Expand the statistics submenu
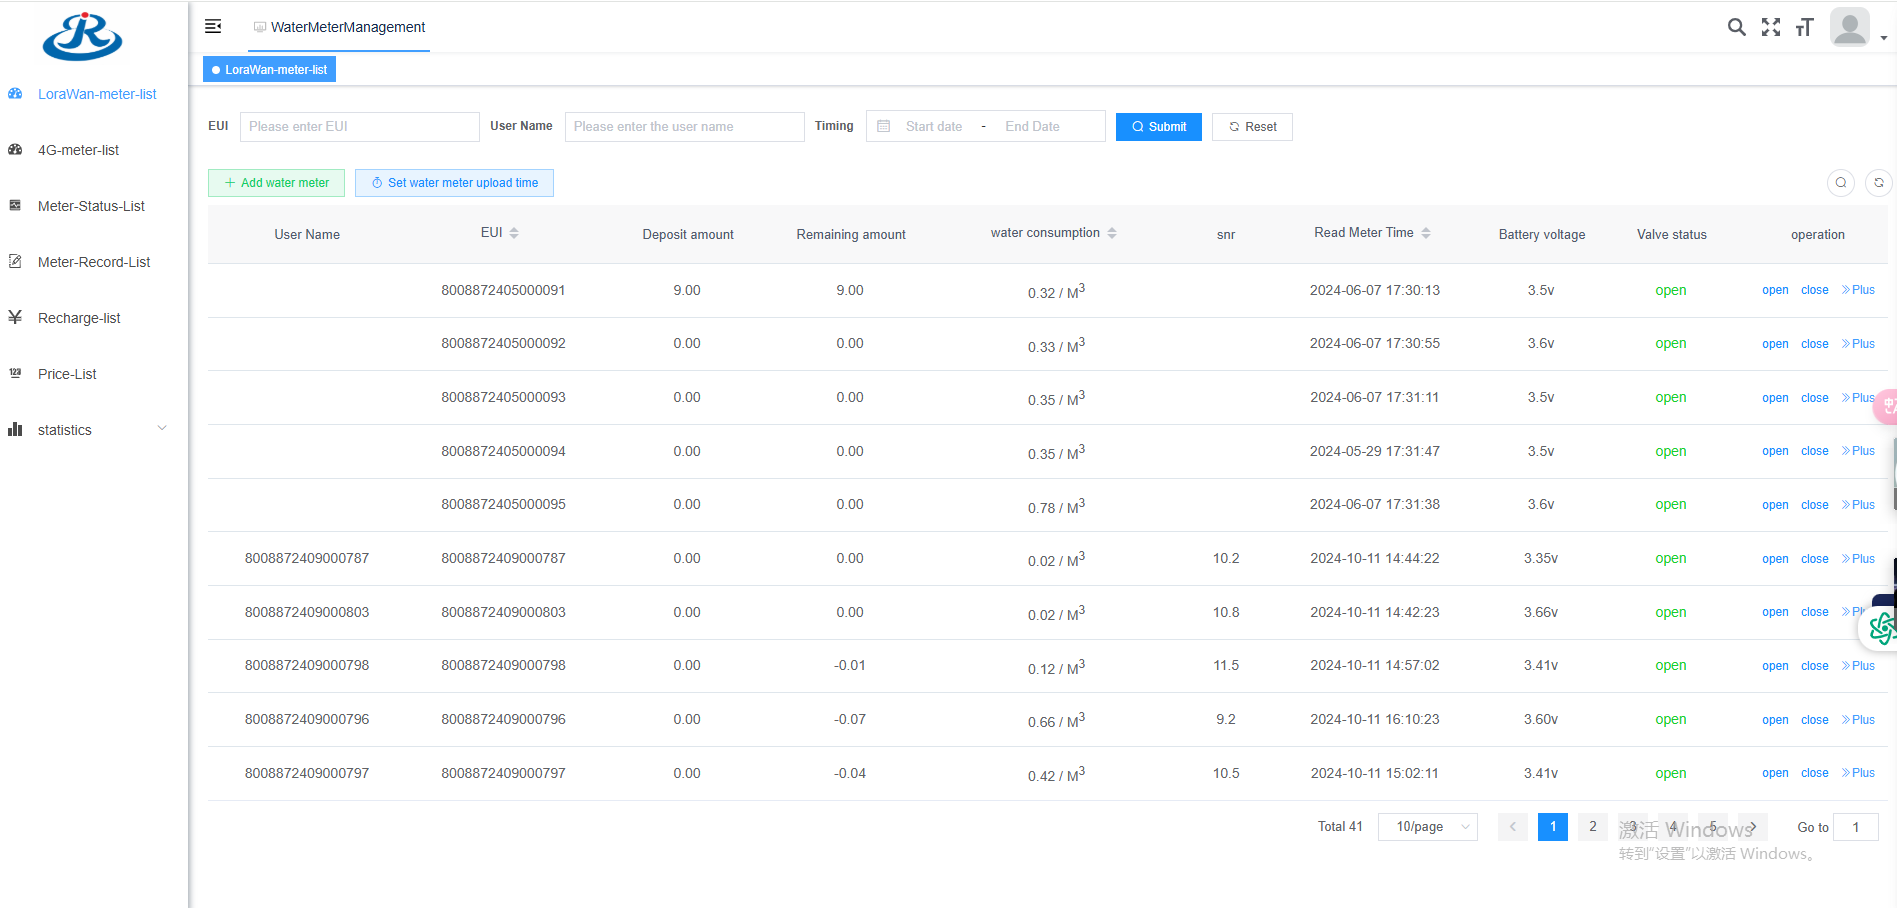1897x908 pixels. coord(94,430)
